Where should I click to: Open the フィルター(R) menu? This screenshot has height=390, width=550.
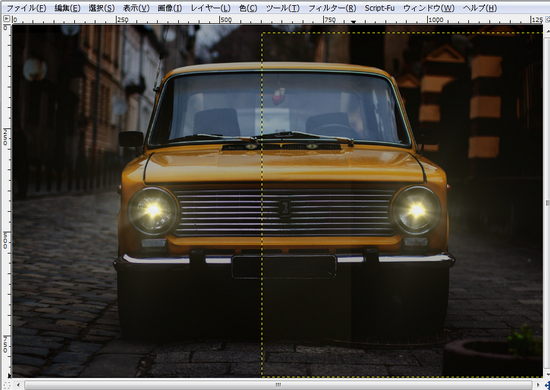[x=332, y=8]
